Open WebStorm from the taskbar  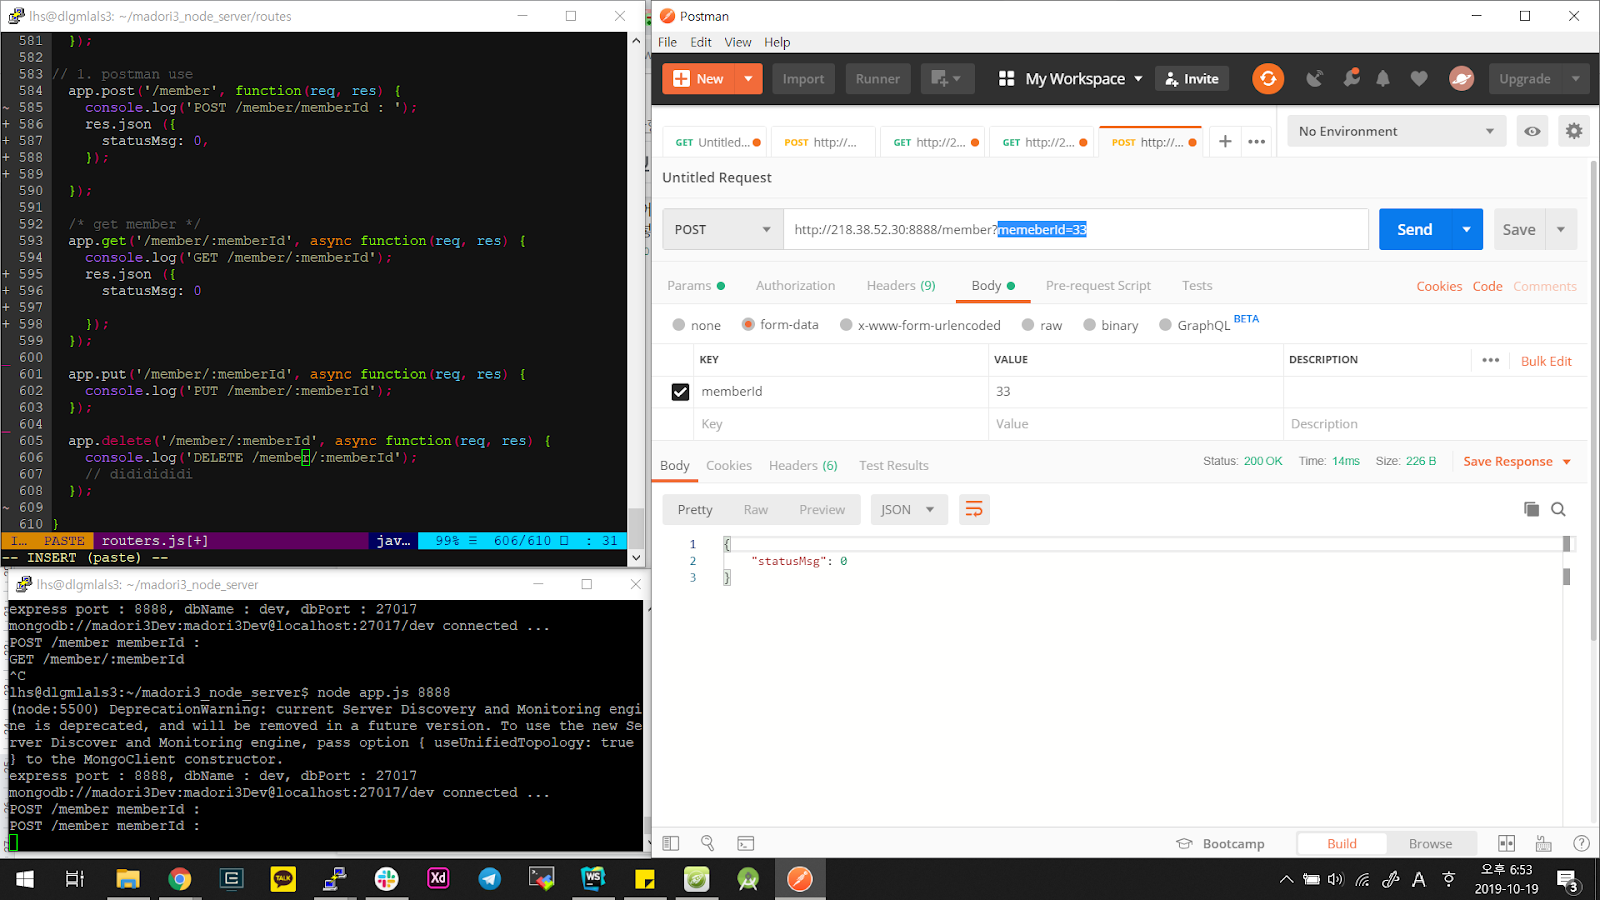[593, 879]
